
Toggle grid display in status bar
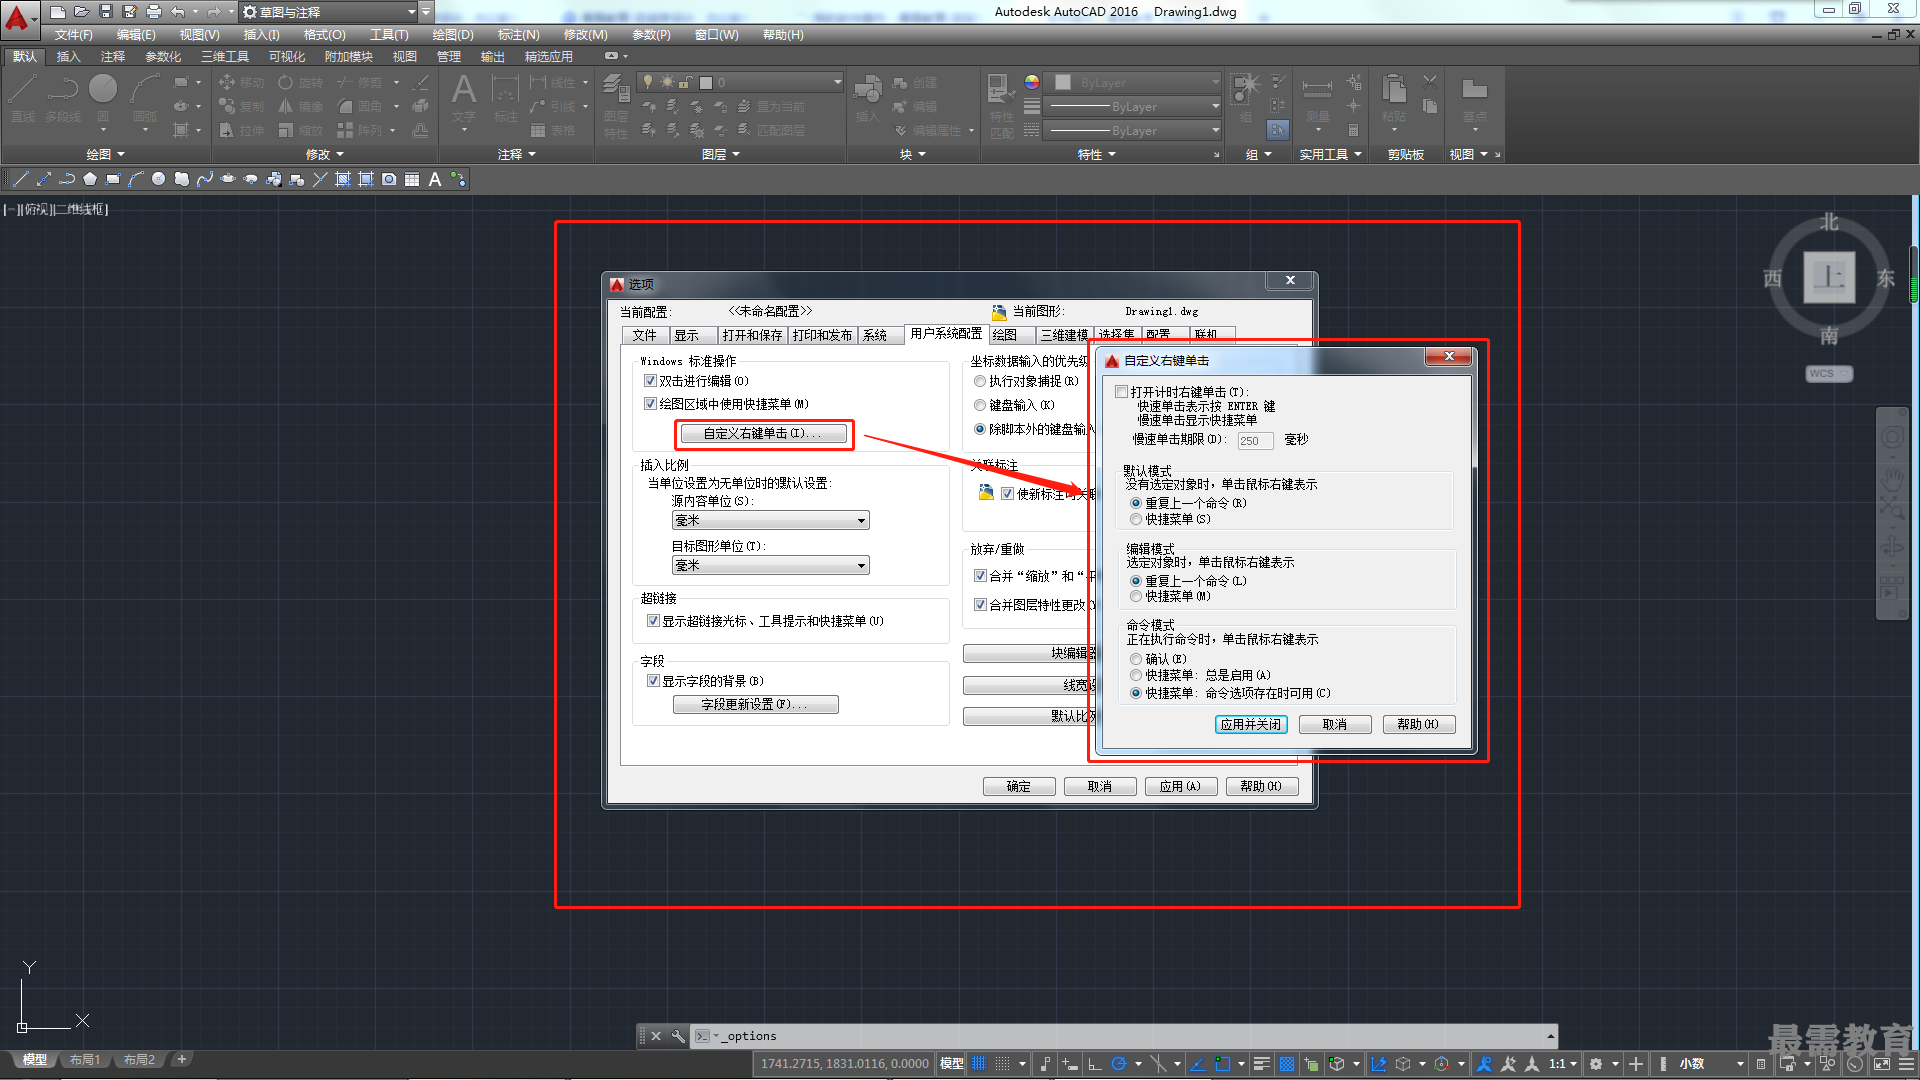979,1063
